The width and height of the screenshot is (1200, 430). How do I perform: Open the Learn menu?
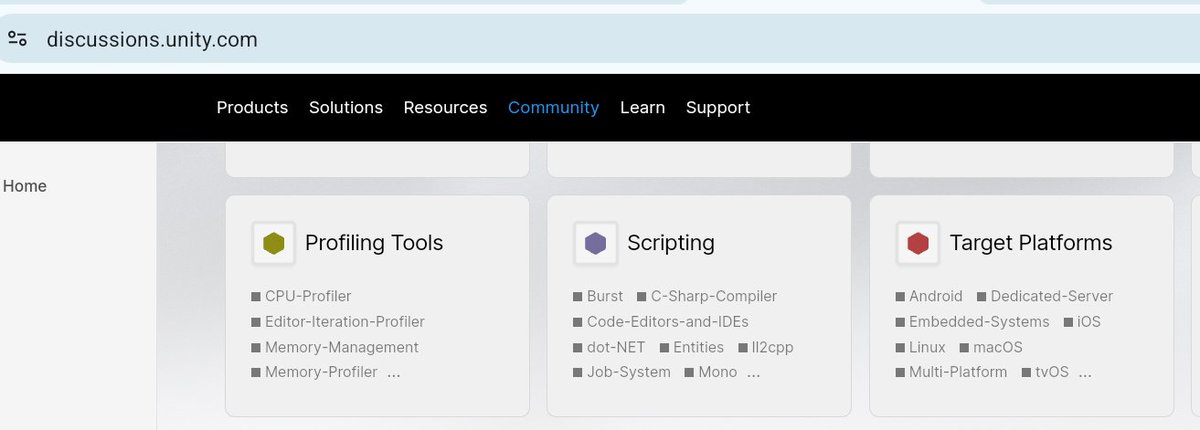(642, 107)
